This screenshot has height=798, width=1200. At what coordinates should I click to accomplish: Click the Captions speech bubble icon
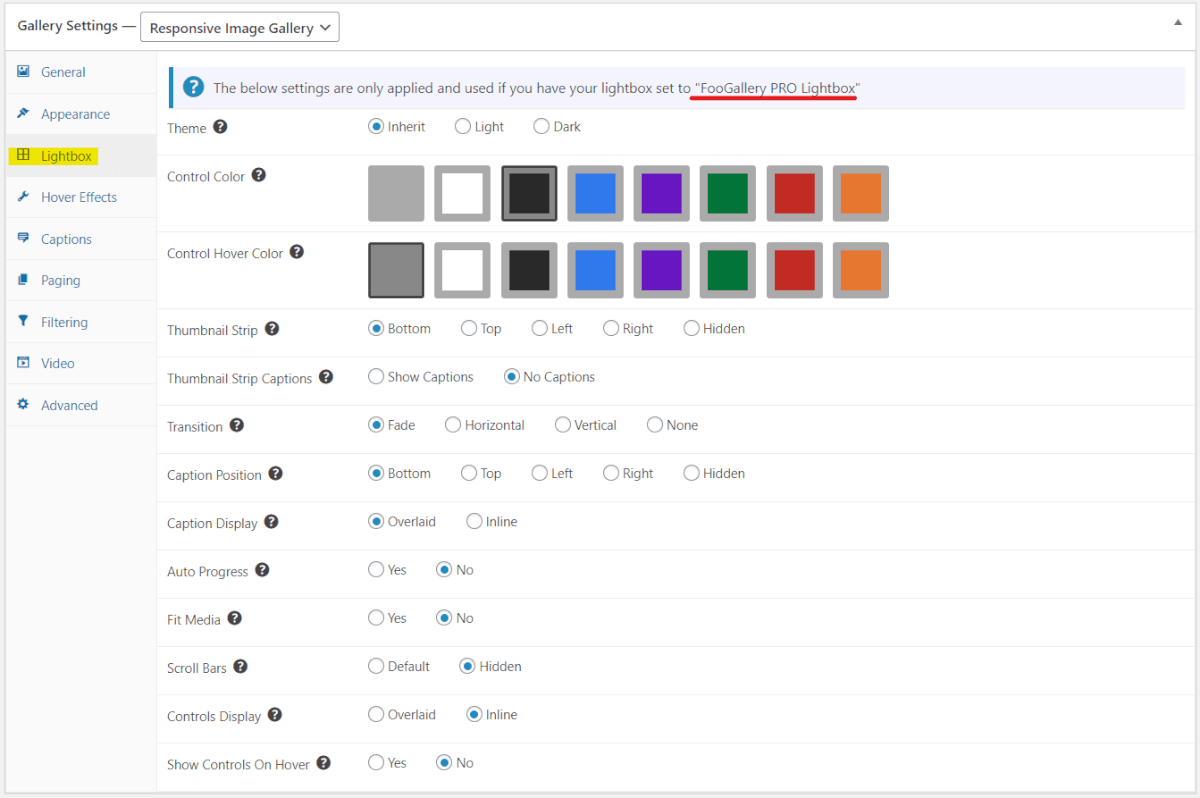point(23,238)
